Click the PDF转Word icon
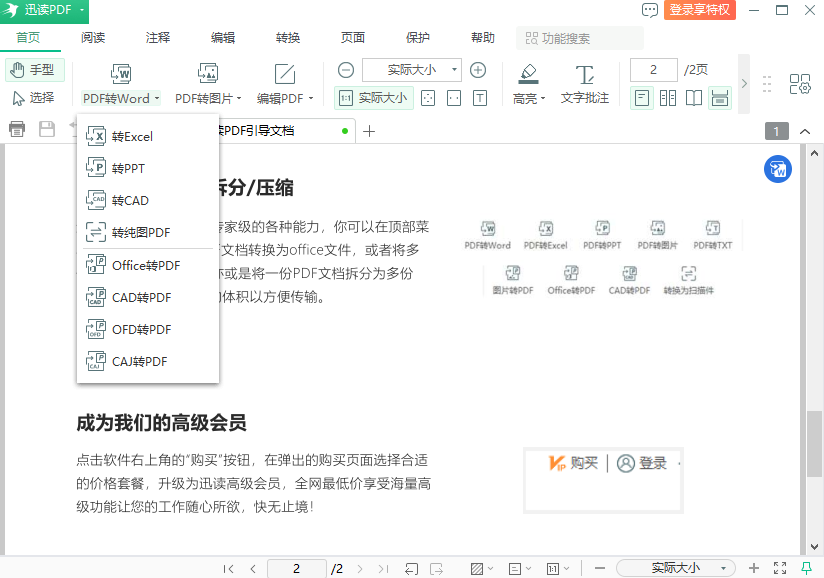Image resolution: width=824 pixels, height=578 pixels. point(121,74)
